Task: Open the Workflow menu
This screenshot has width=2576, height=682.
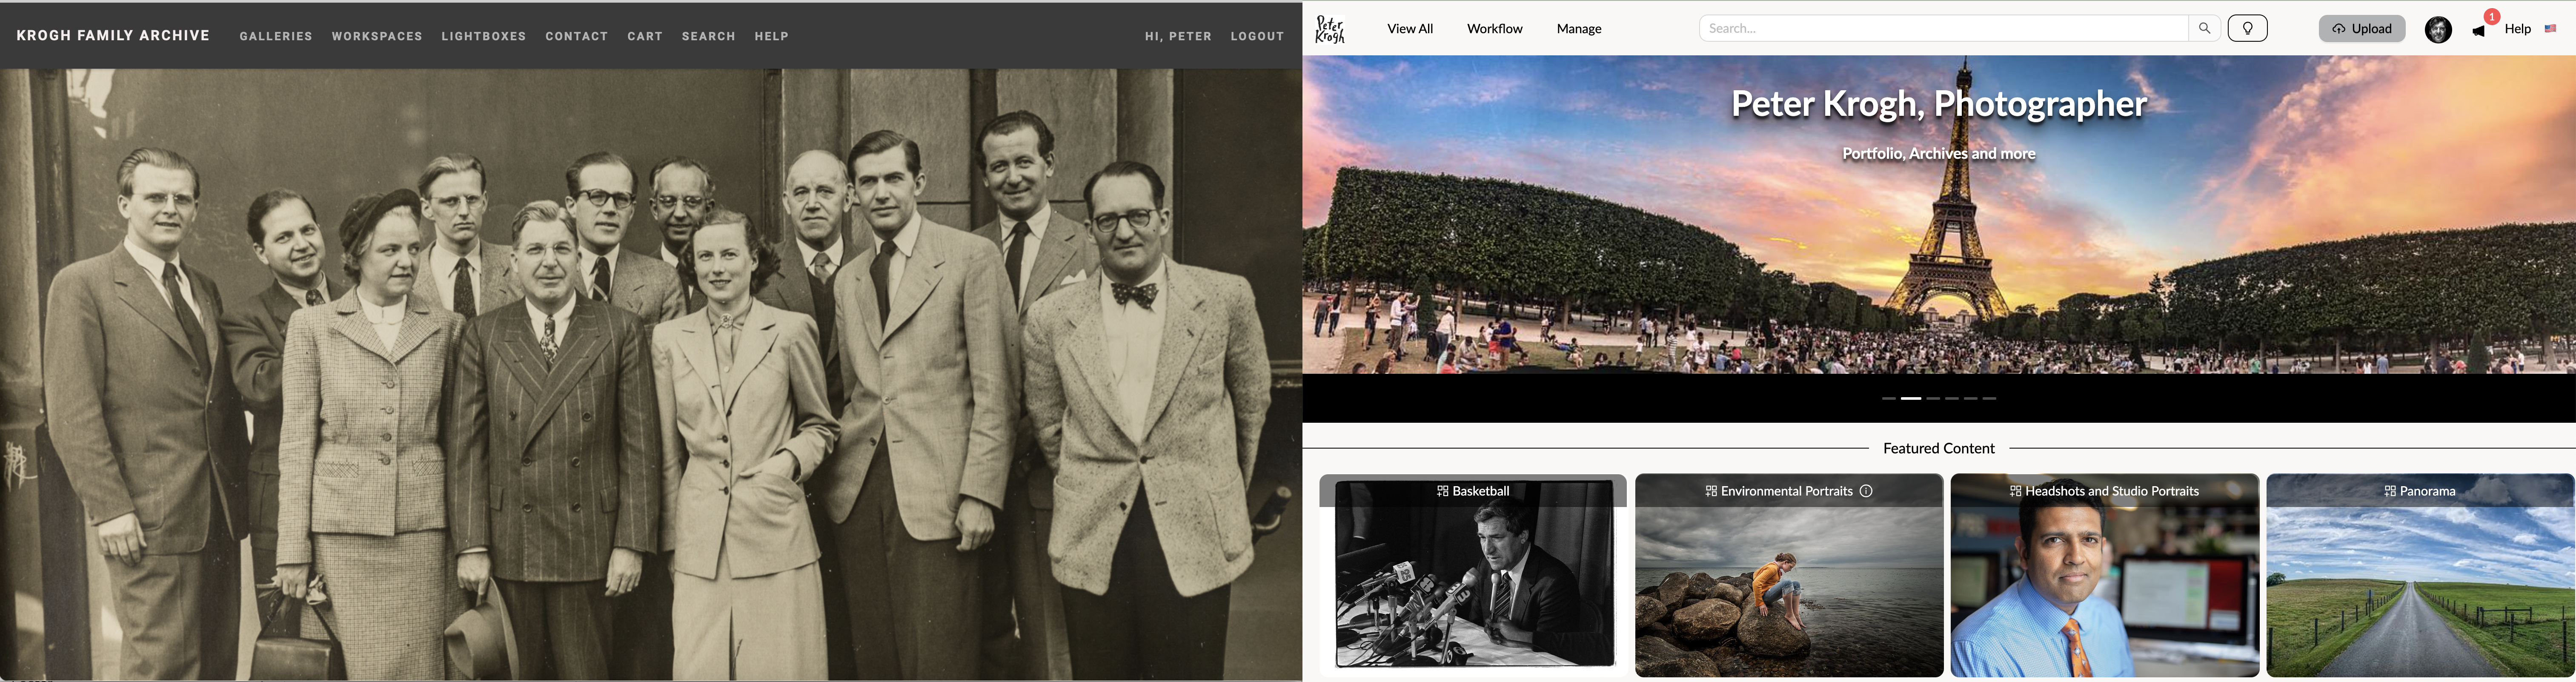Action: coord(1494,29)
